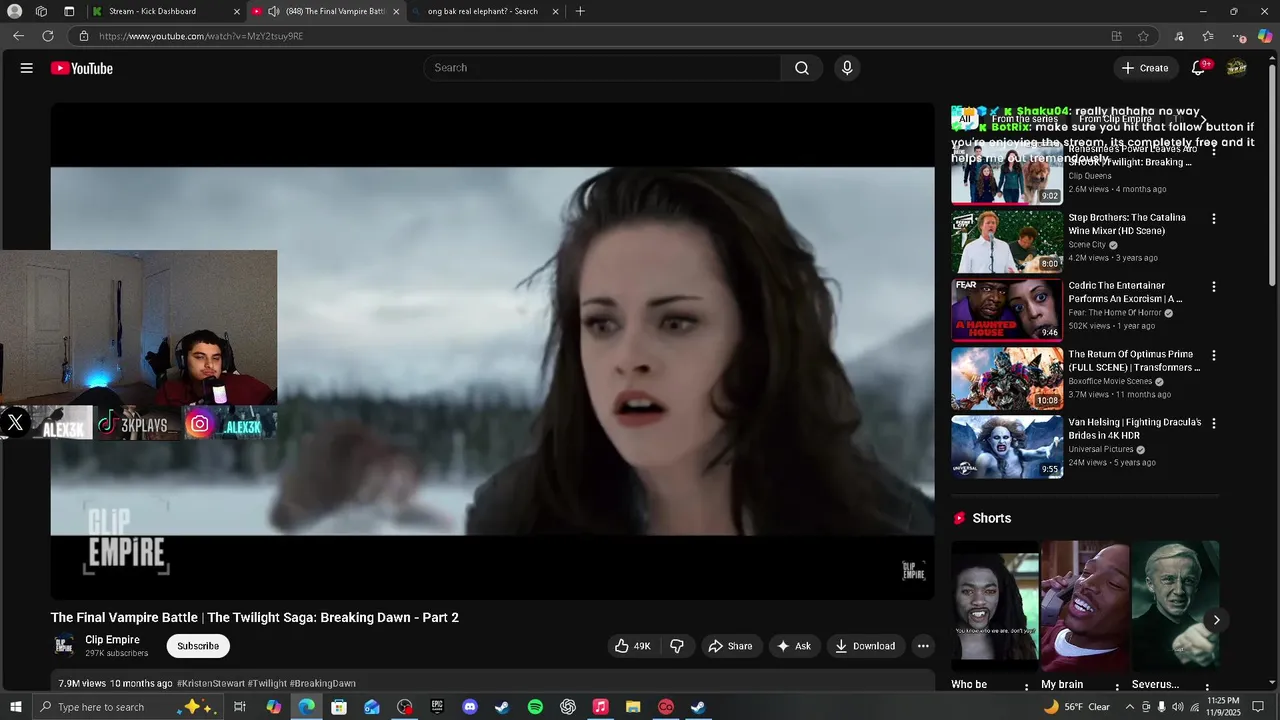Add this page to favorites with the star icon
Image resolution: width=1280 pixels, height=720 pixels.
(x=1143, y=36)
